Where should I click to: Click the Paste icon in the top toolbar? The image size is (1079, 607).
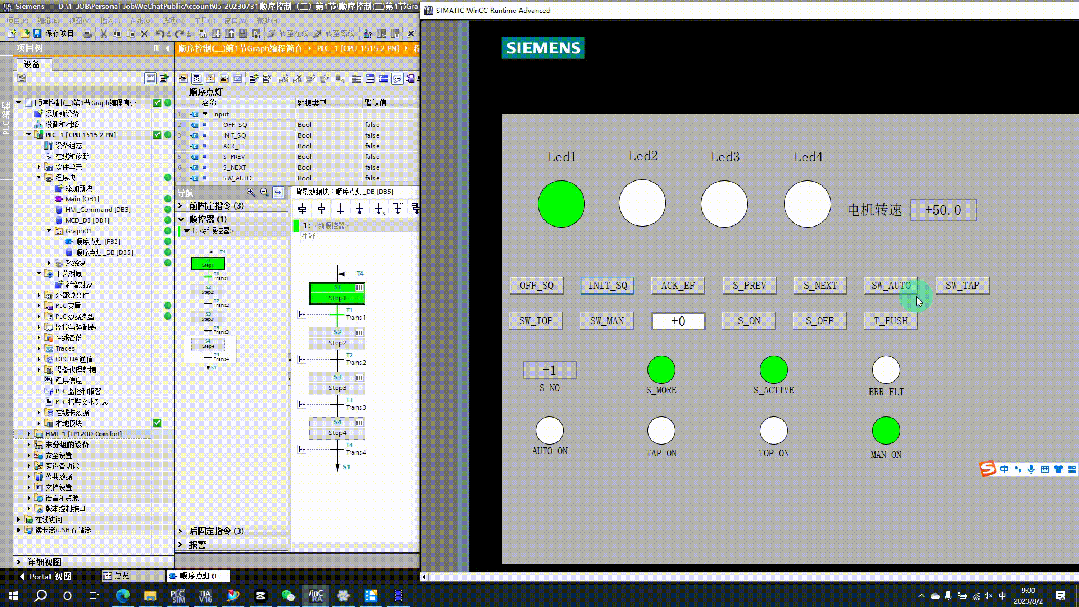tap(131, 33)
